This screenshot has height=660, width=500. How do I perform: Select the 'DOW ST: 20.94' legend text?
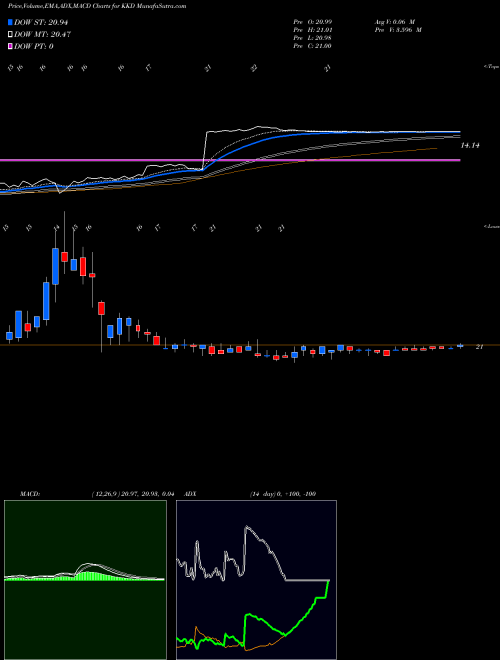pyautogui.click(x=41, y=22)
